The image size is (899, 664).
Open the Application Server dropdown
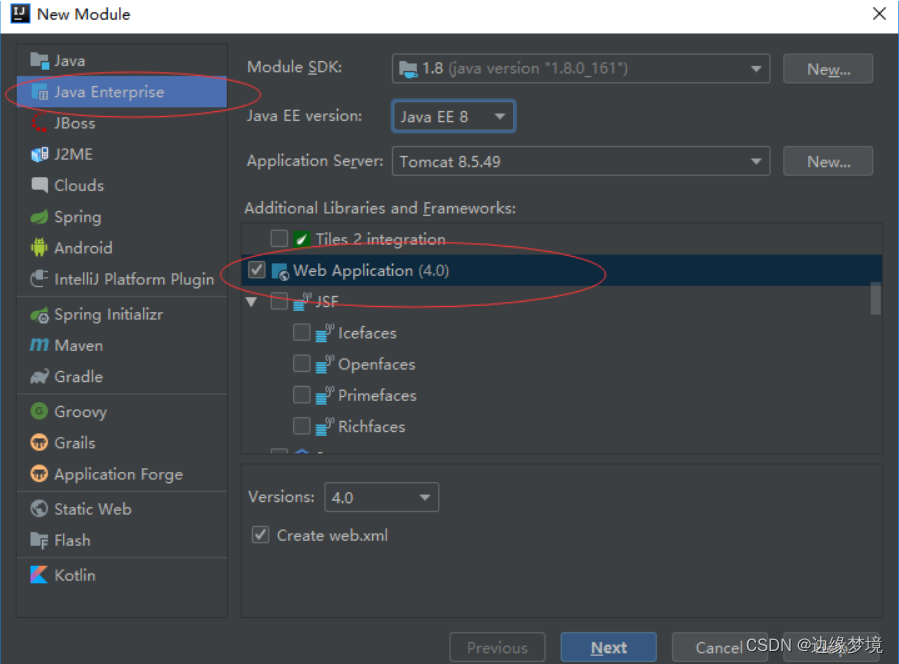[x=581, y=161]
